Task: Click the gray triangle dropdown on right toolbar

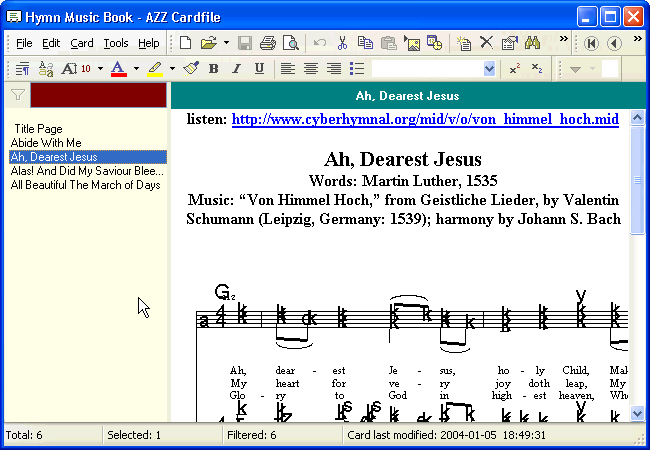Action: [575, 69]
